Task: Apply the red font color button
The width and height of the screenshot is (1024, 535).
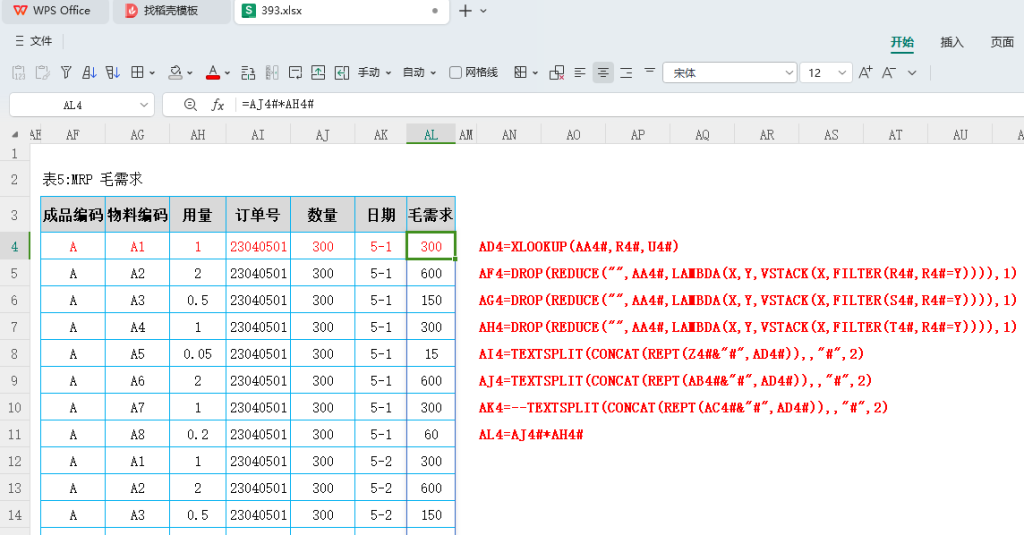Action: pyautogui.click(x=213, y=73)
